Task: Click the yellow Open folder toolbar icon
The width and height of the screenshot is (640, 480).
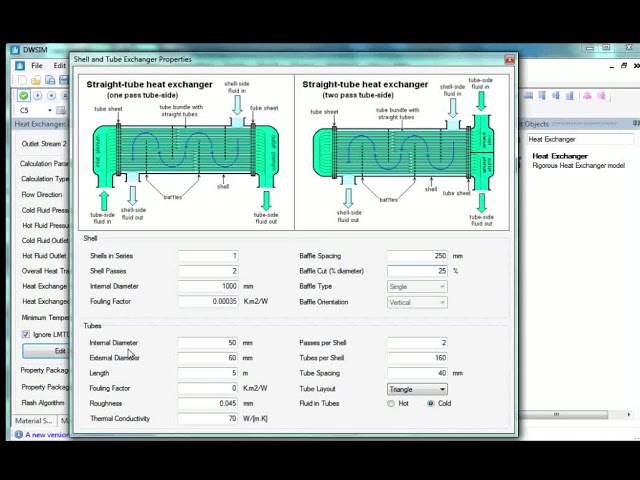Action: point(36,80)
